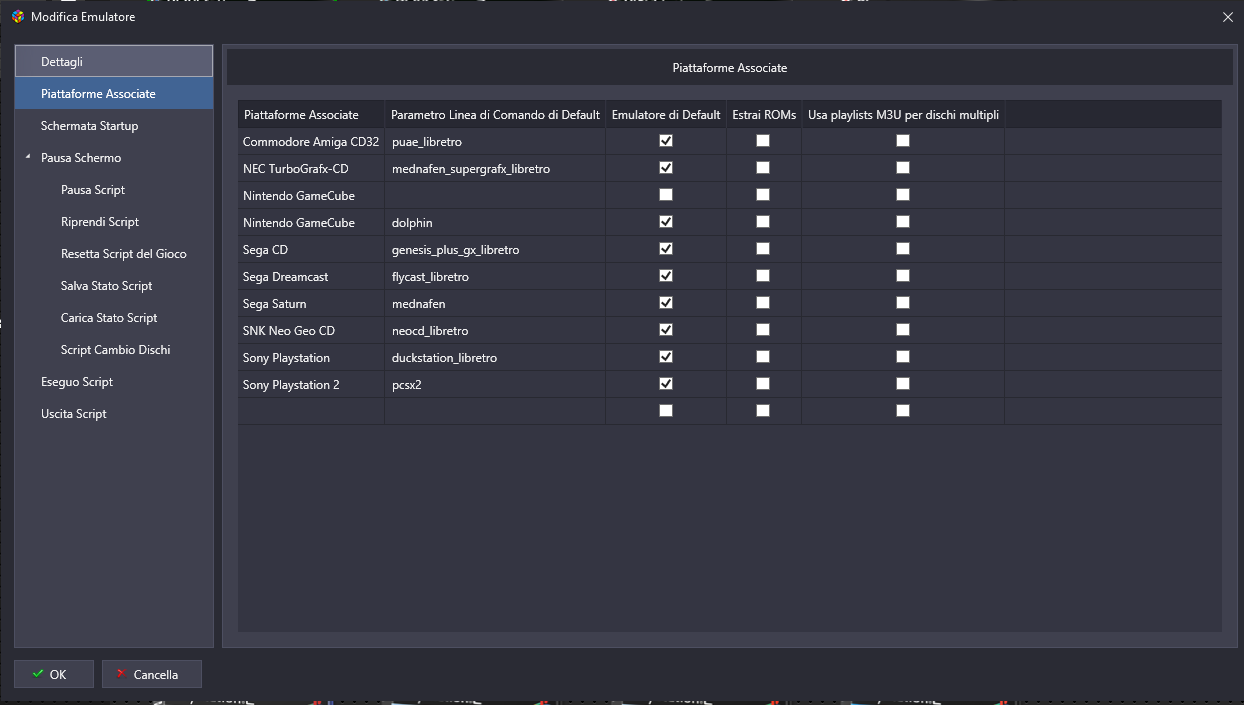Confirm with the OK button
Image resolution: width=1244 pixels, height=705 pixels.
54,674
